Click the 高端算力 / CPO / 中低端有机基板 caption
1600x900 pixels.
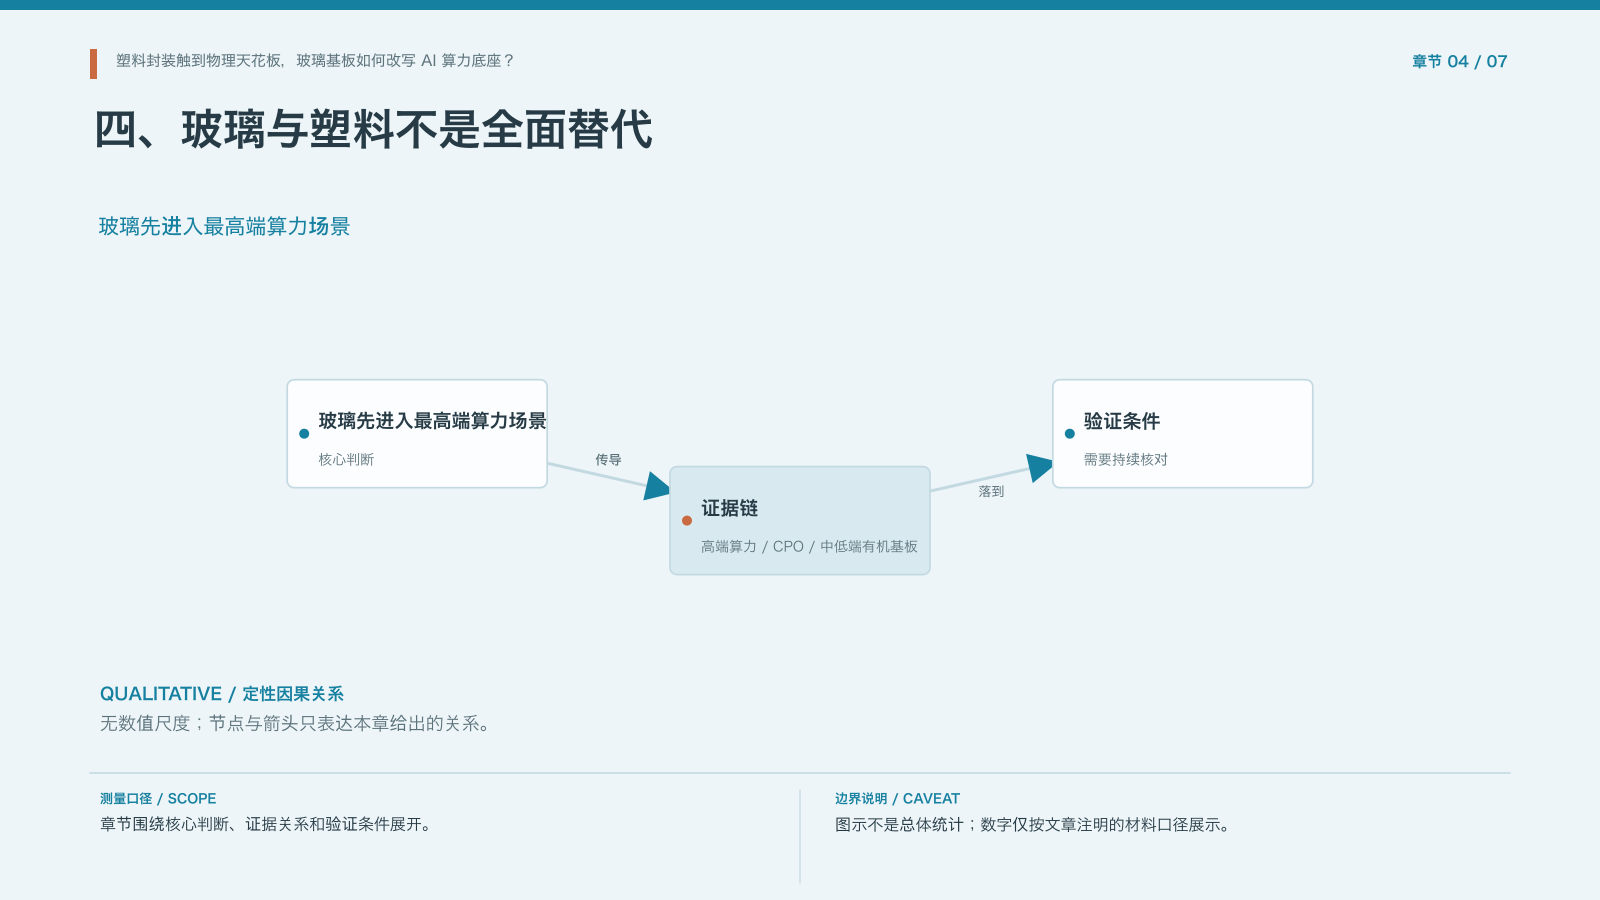809,546
